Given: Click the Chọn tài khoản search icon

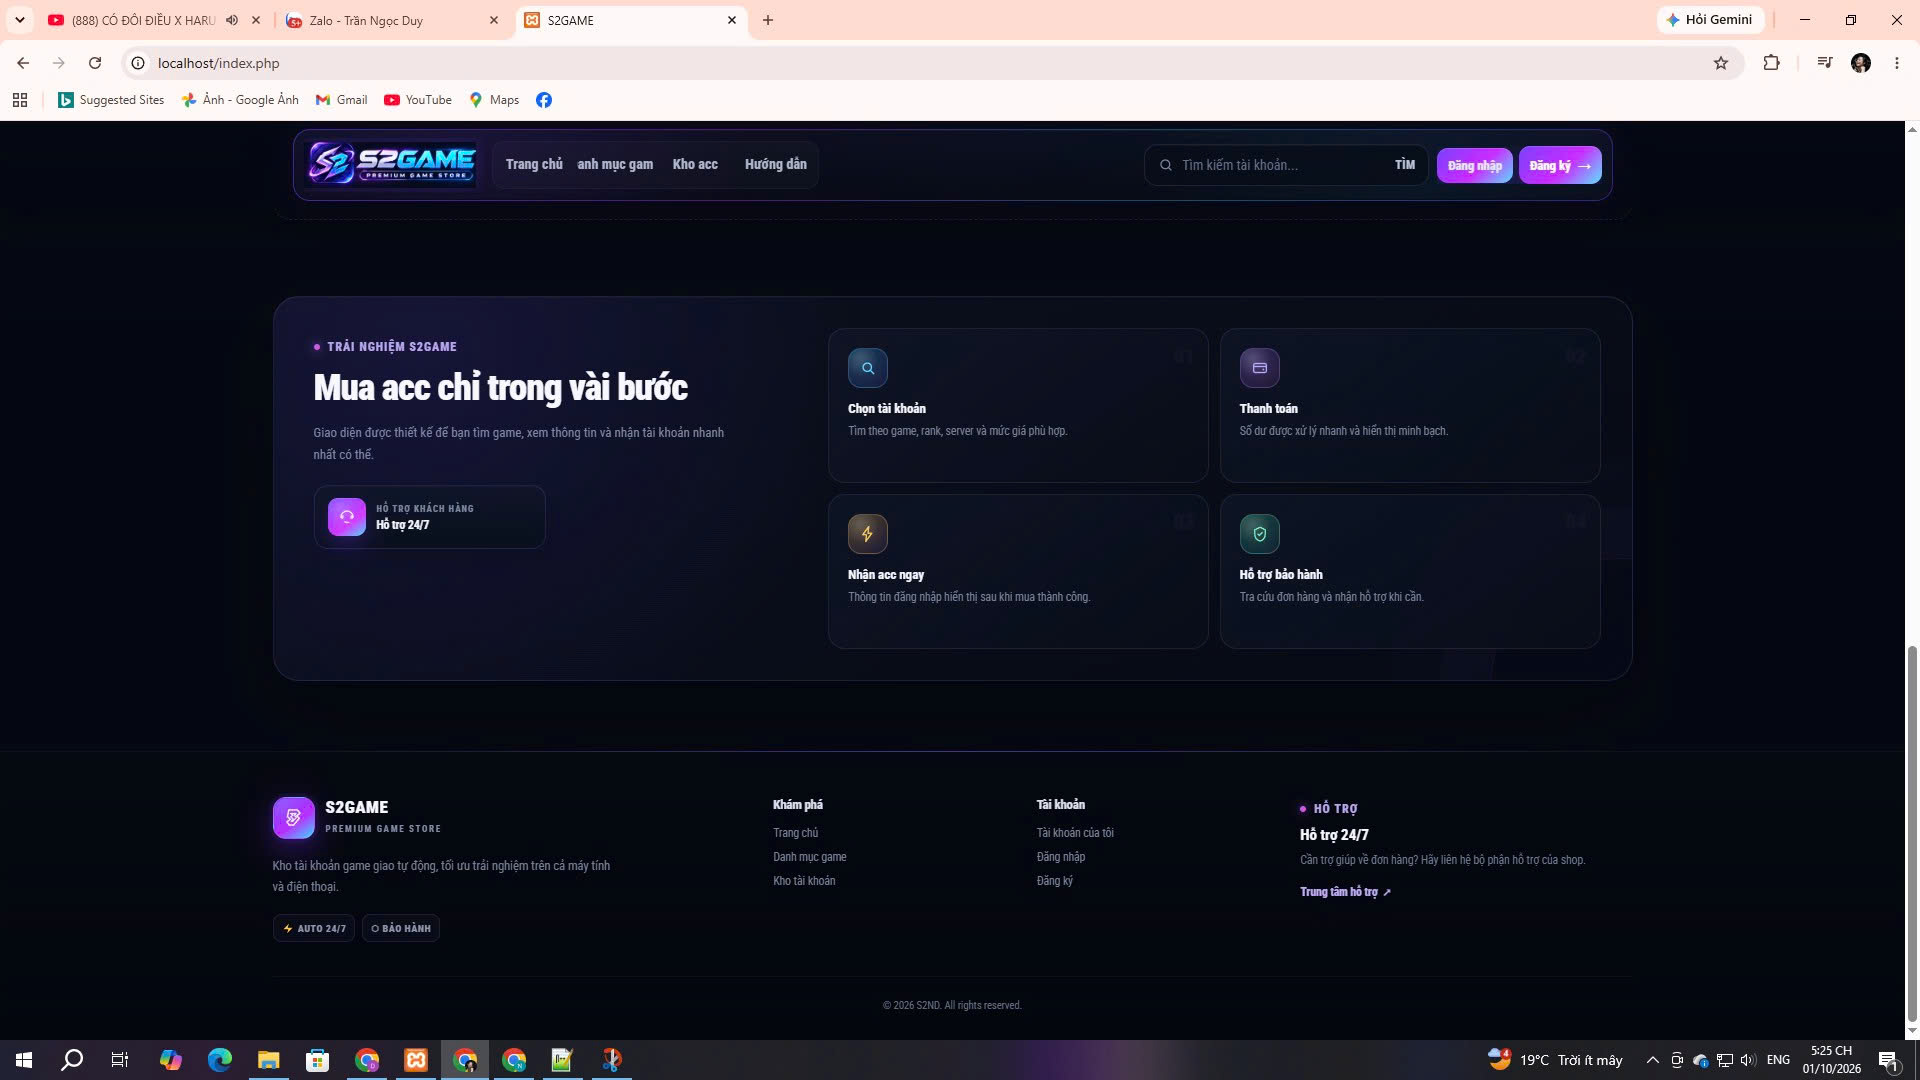Looking at the screenshot, I should pyautogui.click(x=867, y=368).
